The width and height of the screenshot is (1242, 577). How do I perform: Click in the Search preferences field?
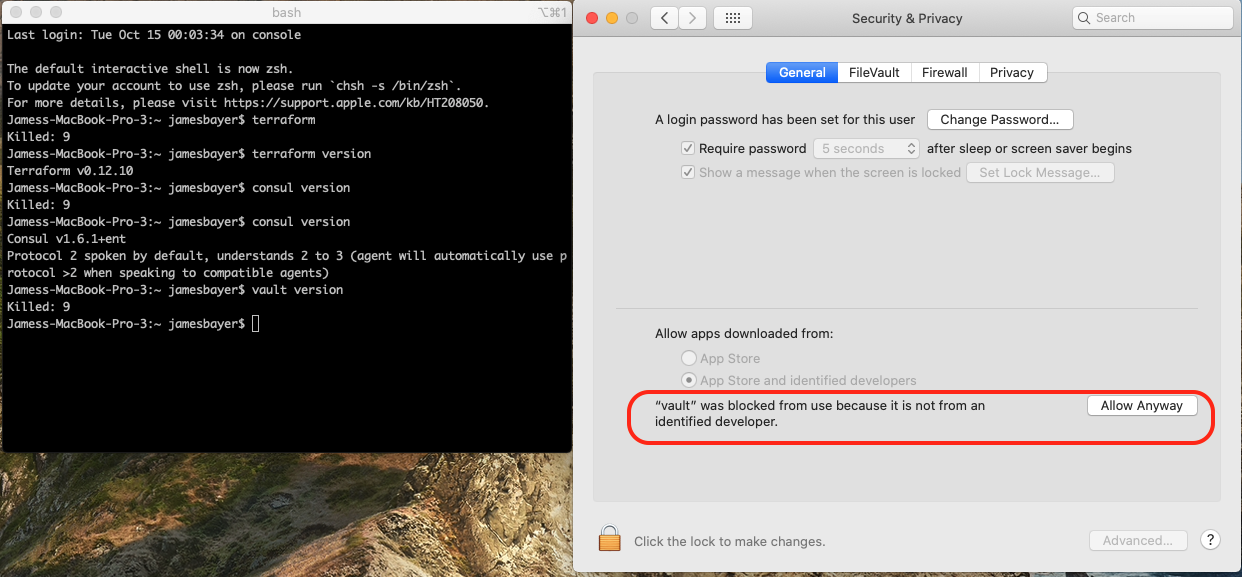[1152, 18]
